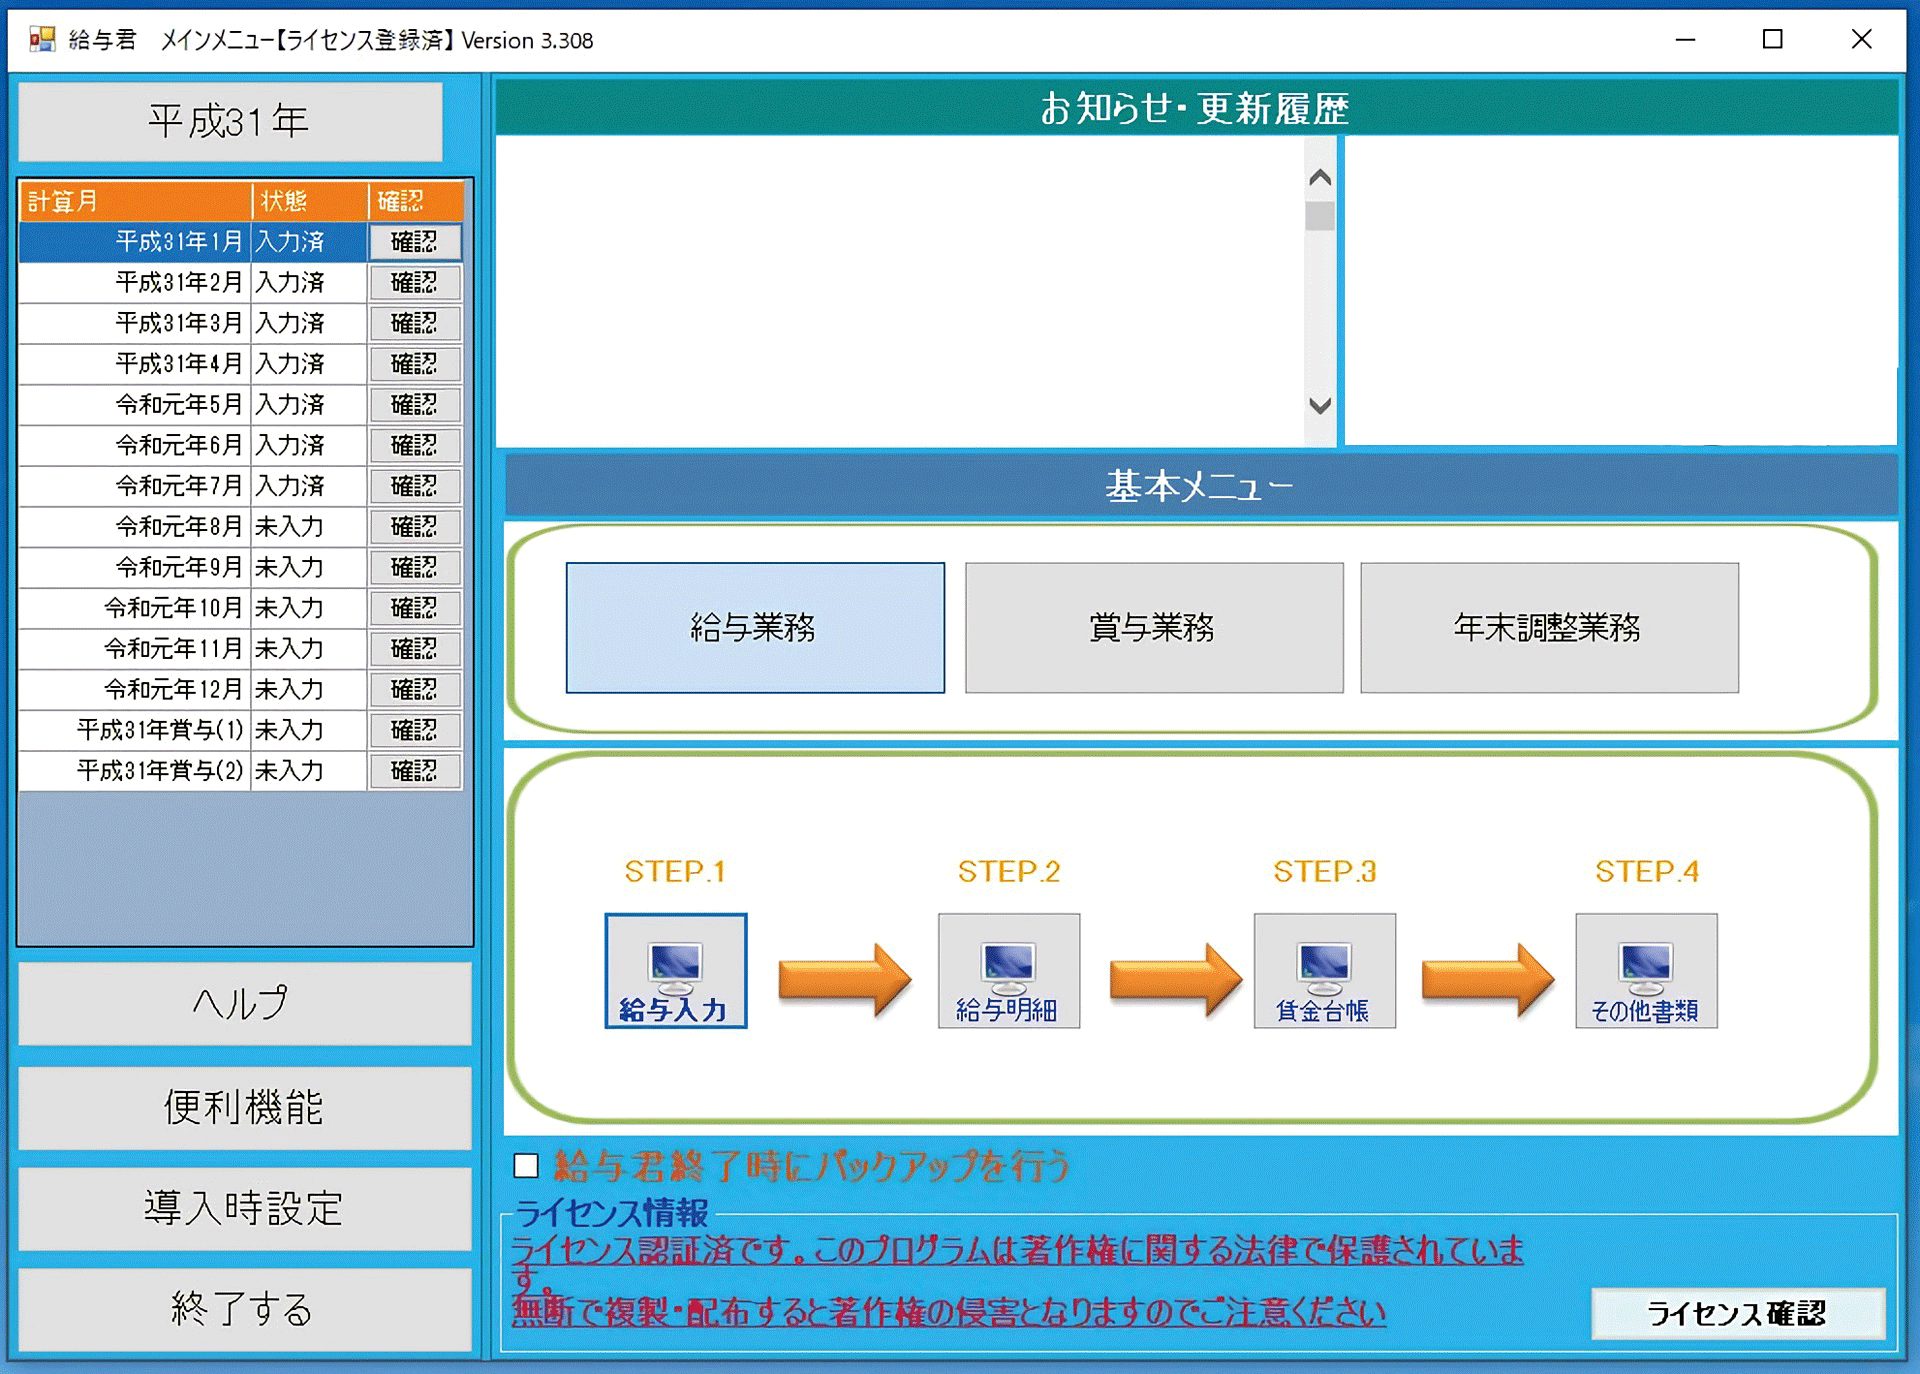Click 確認 for 令和元年11月
The image size is (1920, 1374).
click(x=414, y=648)
